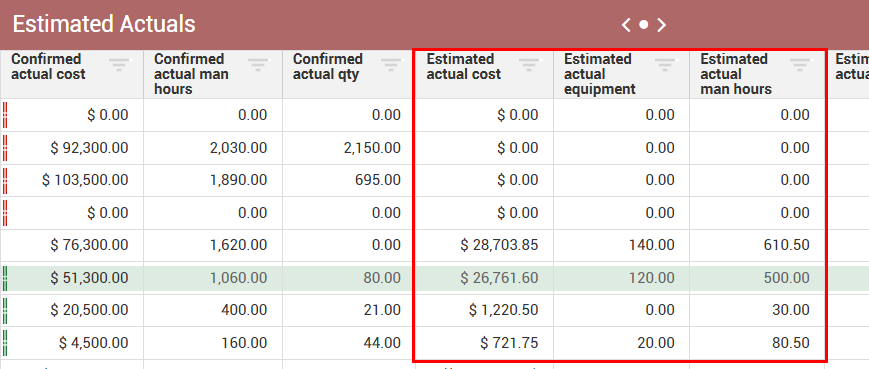The image size is (869, 369).
Task: Select the 140.00 estimated equipment cell
Action: [x=621, y=245]
